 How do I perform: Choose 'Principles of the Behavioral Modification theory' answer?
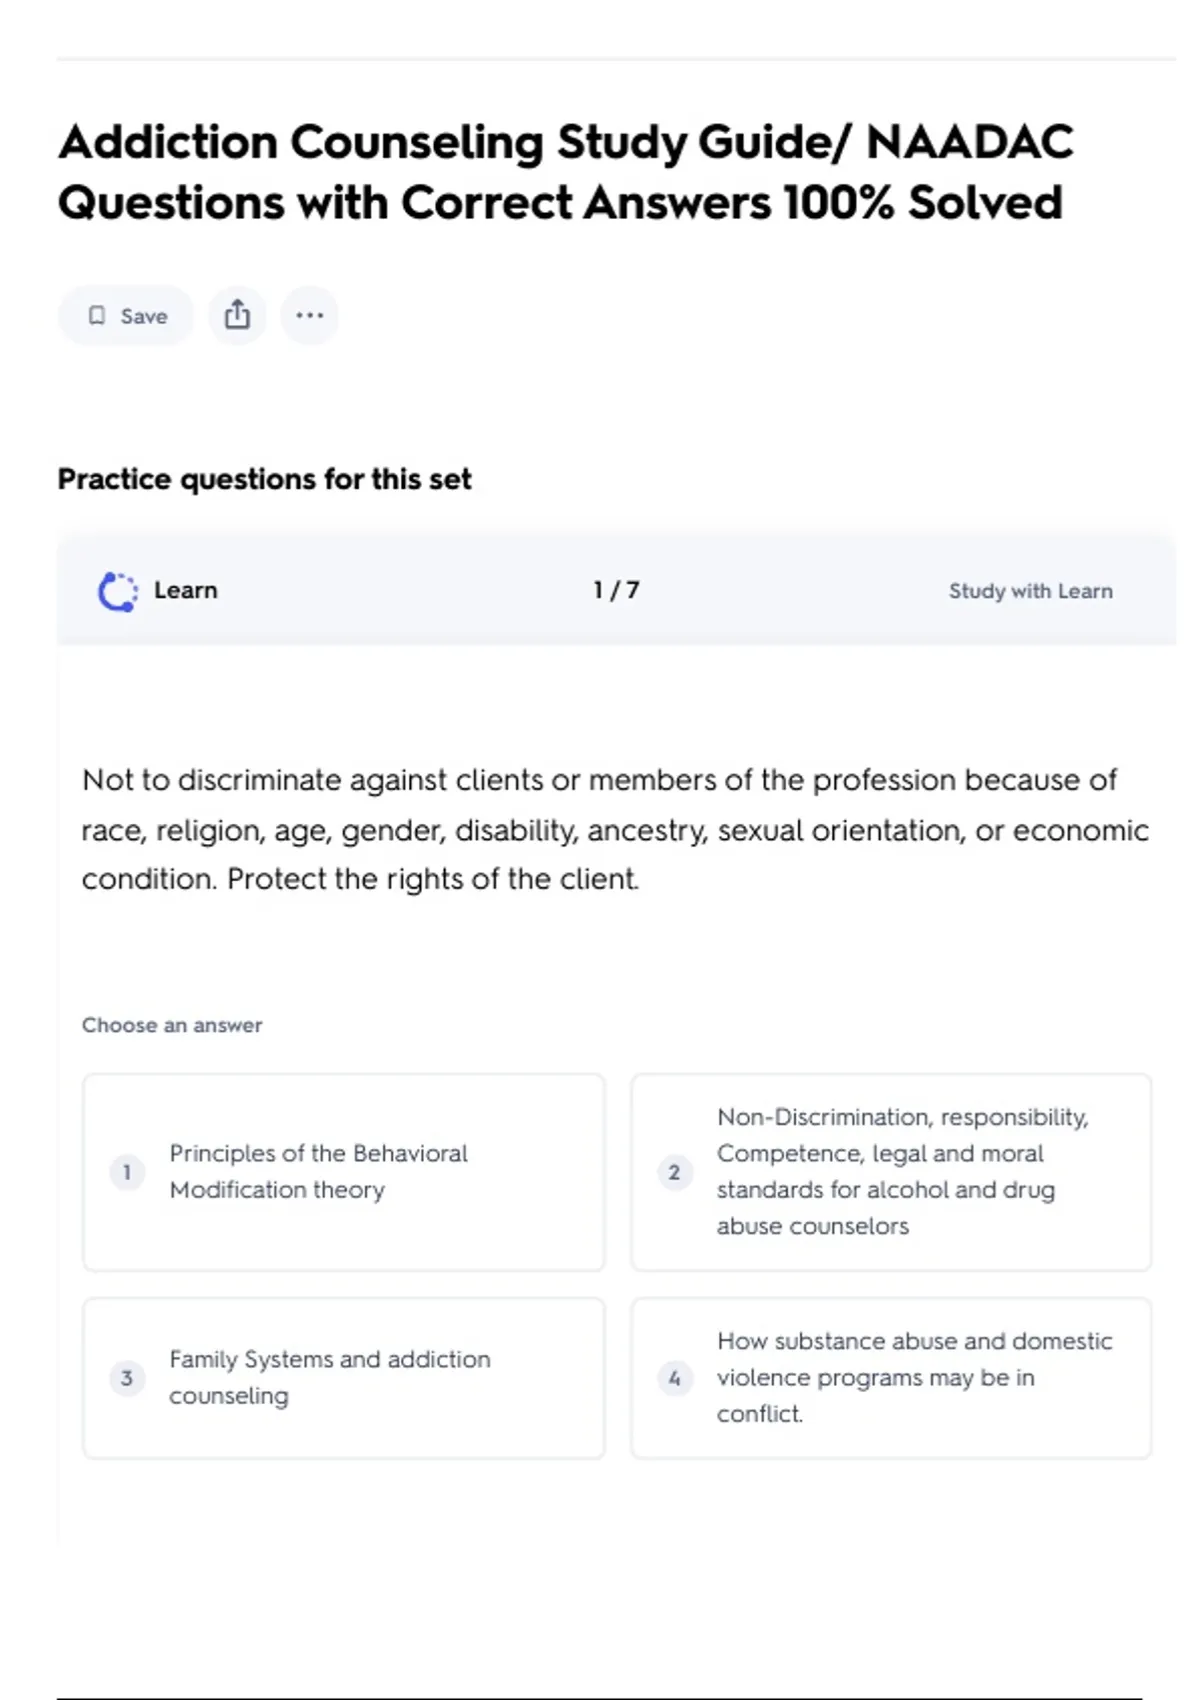tap(318, 1172)
